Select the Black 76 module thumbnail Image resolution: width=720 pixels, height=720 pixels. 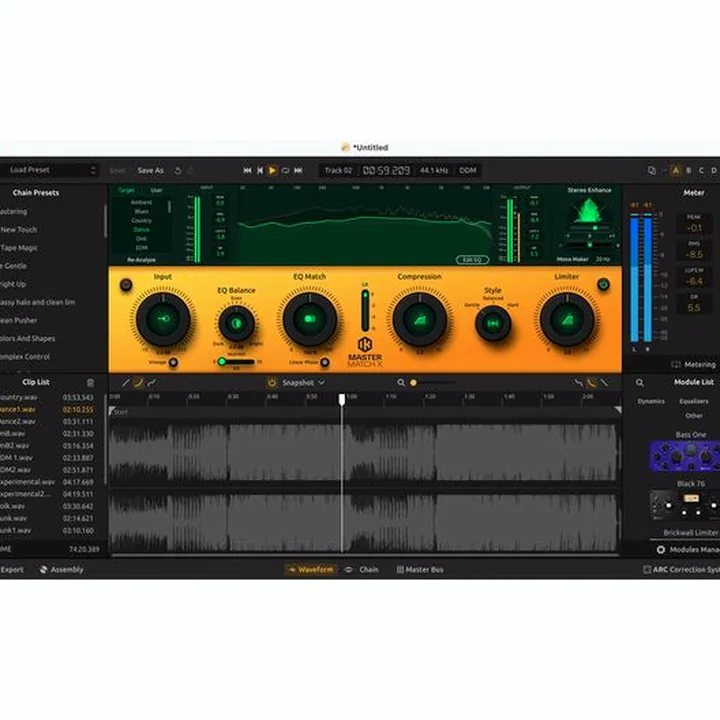pyautogui.click(x=685, y=506)
